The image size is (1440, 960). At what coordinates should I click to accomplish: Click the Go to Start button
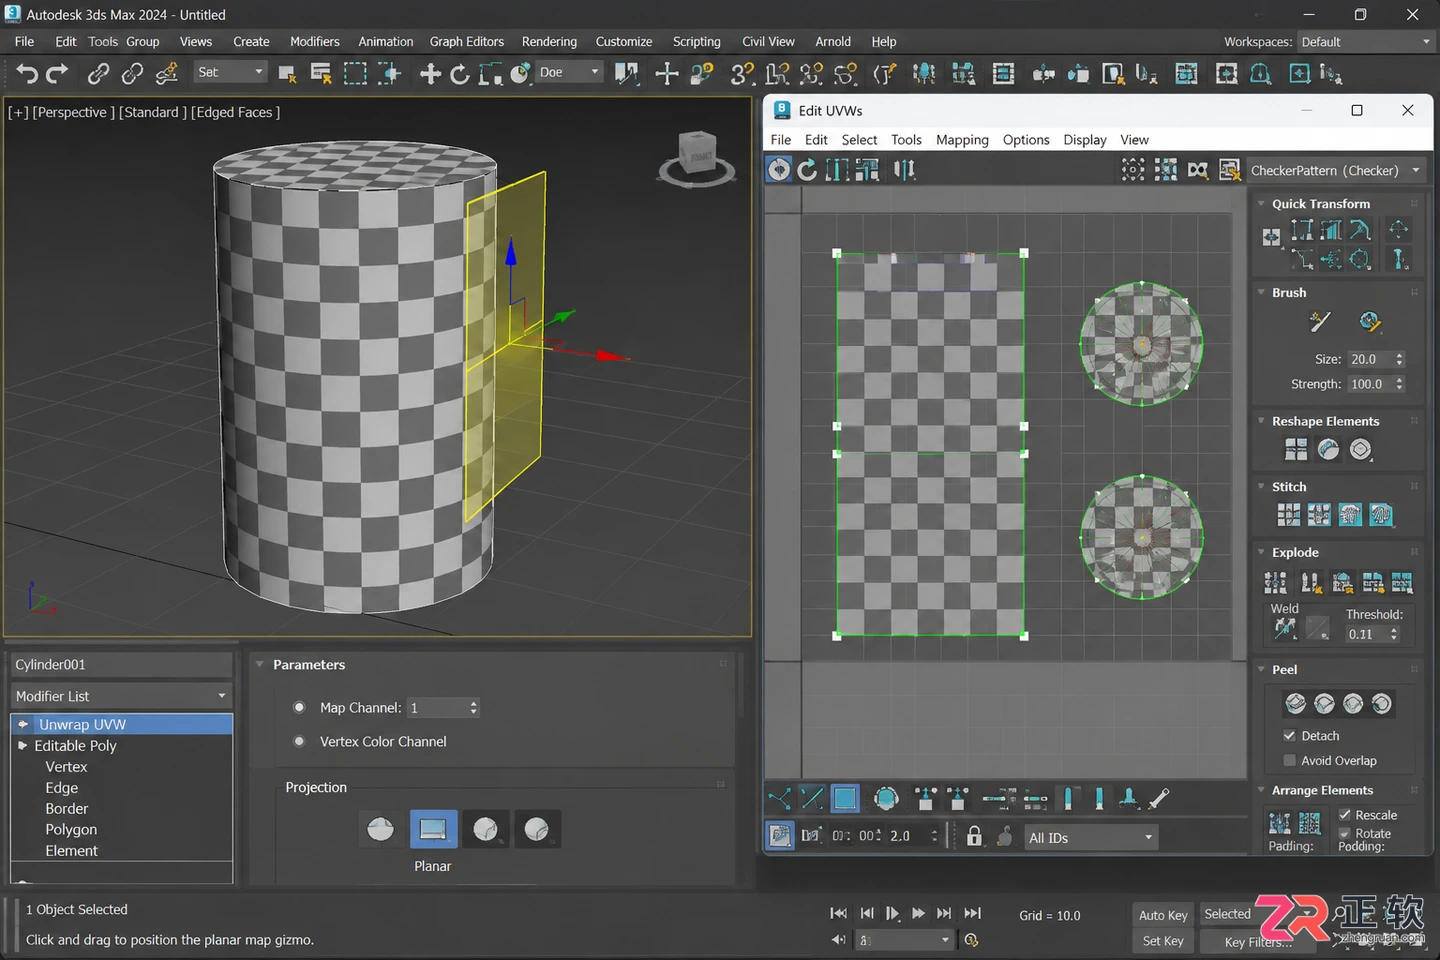[x=838, y=913]
